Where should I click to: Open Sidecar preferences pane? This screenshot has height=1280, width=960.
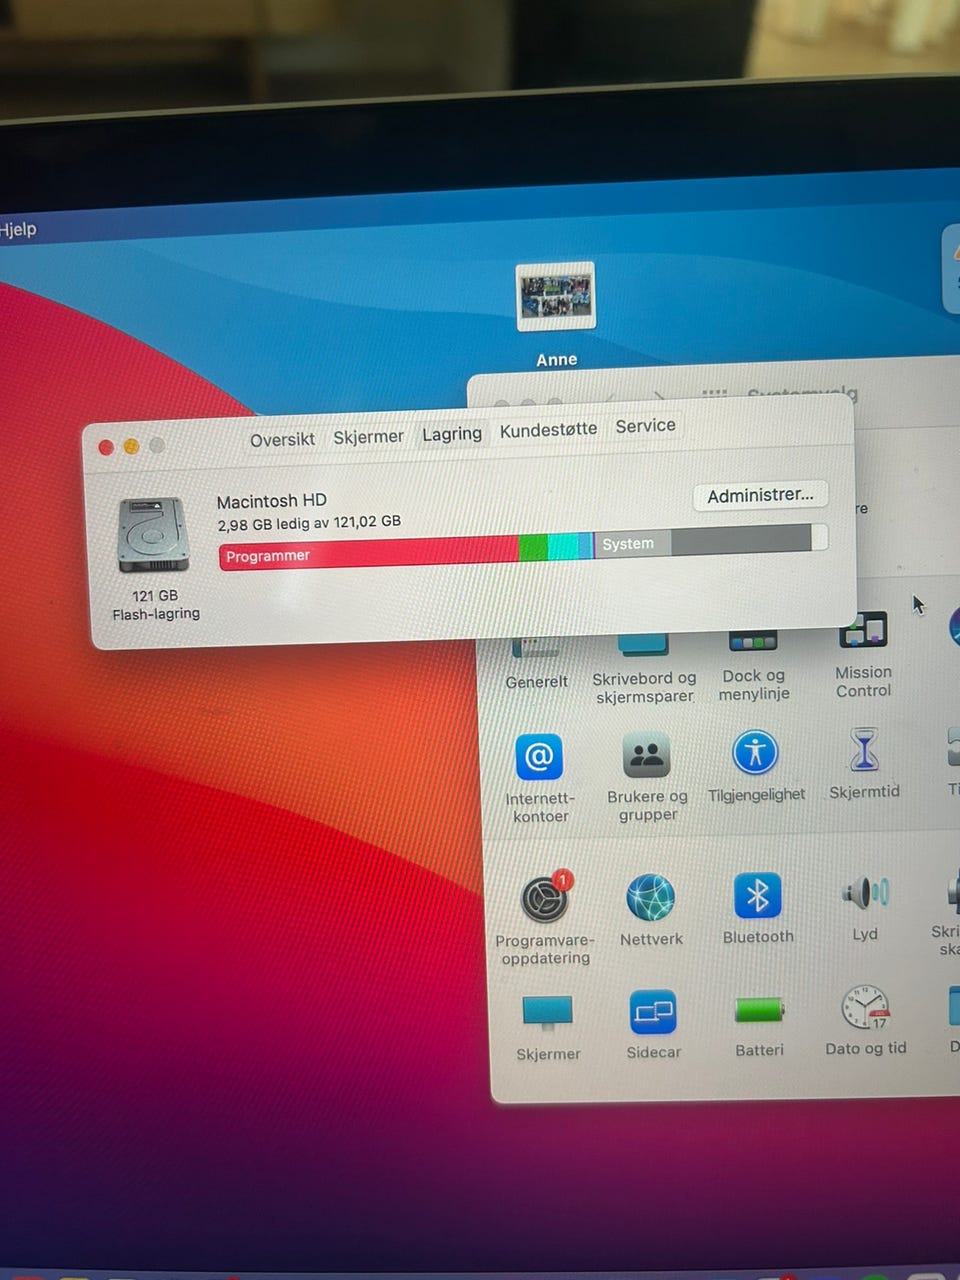point(653,1025)
